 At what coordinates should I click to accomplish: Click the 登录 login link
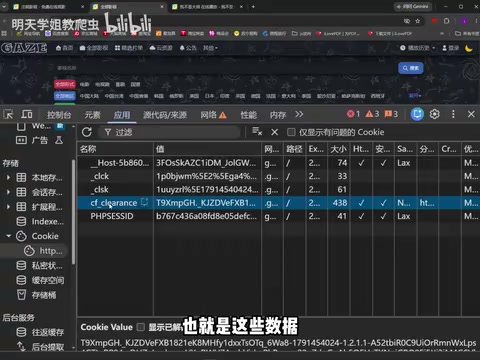pyautogui.click(x=450, y=48)
